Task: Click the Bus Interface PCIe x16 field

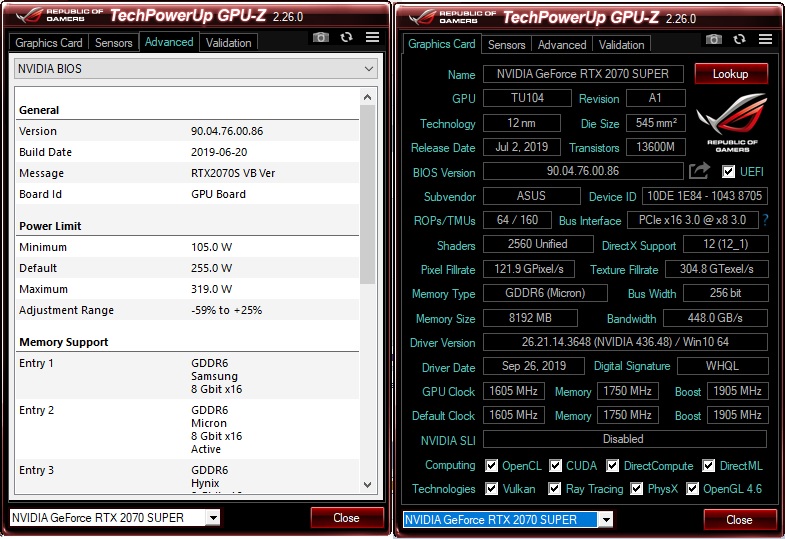Action: point(693,220)
